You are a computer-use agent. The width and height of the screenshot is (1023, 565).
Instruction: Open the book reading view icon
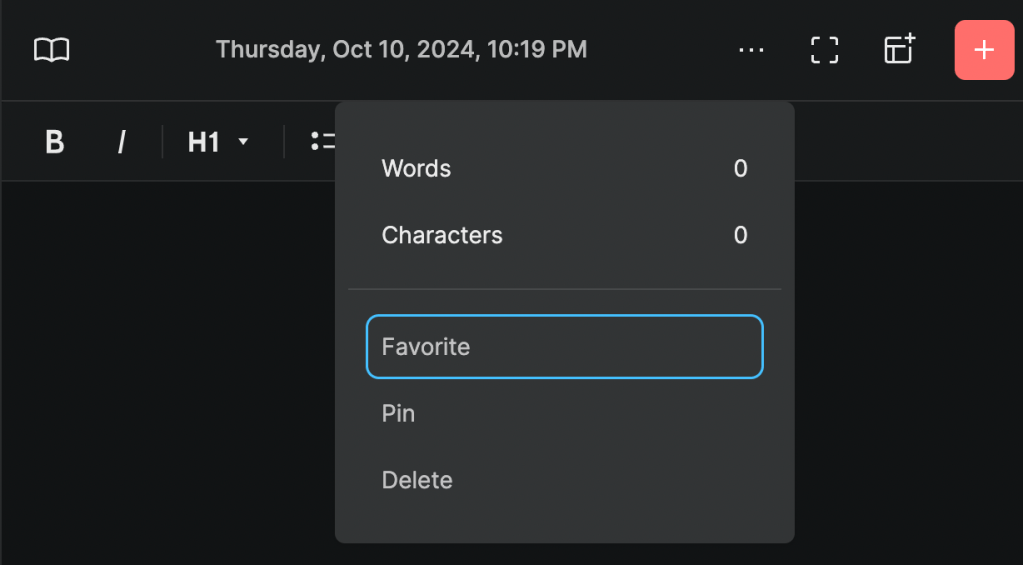(52, 50)
